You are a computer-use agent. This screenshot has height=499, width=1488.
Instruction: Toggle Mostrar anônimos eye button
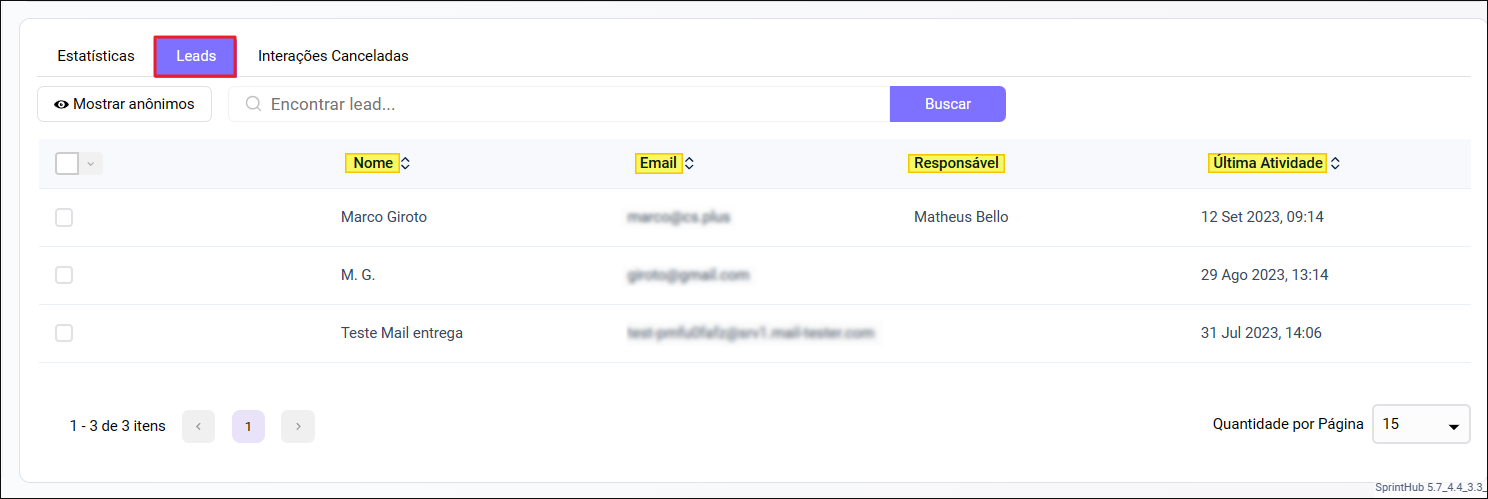(x=124, y=104)
